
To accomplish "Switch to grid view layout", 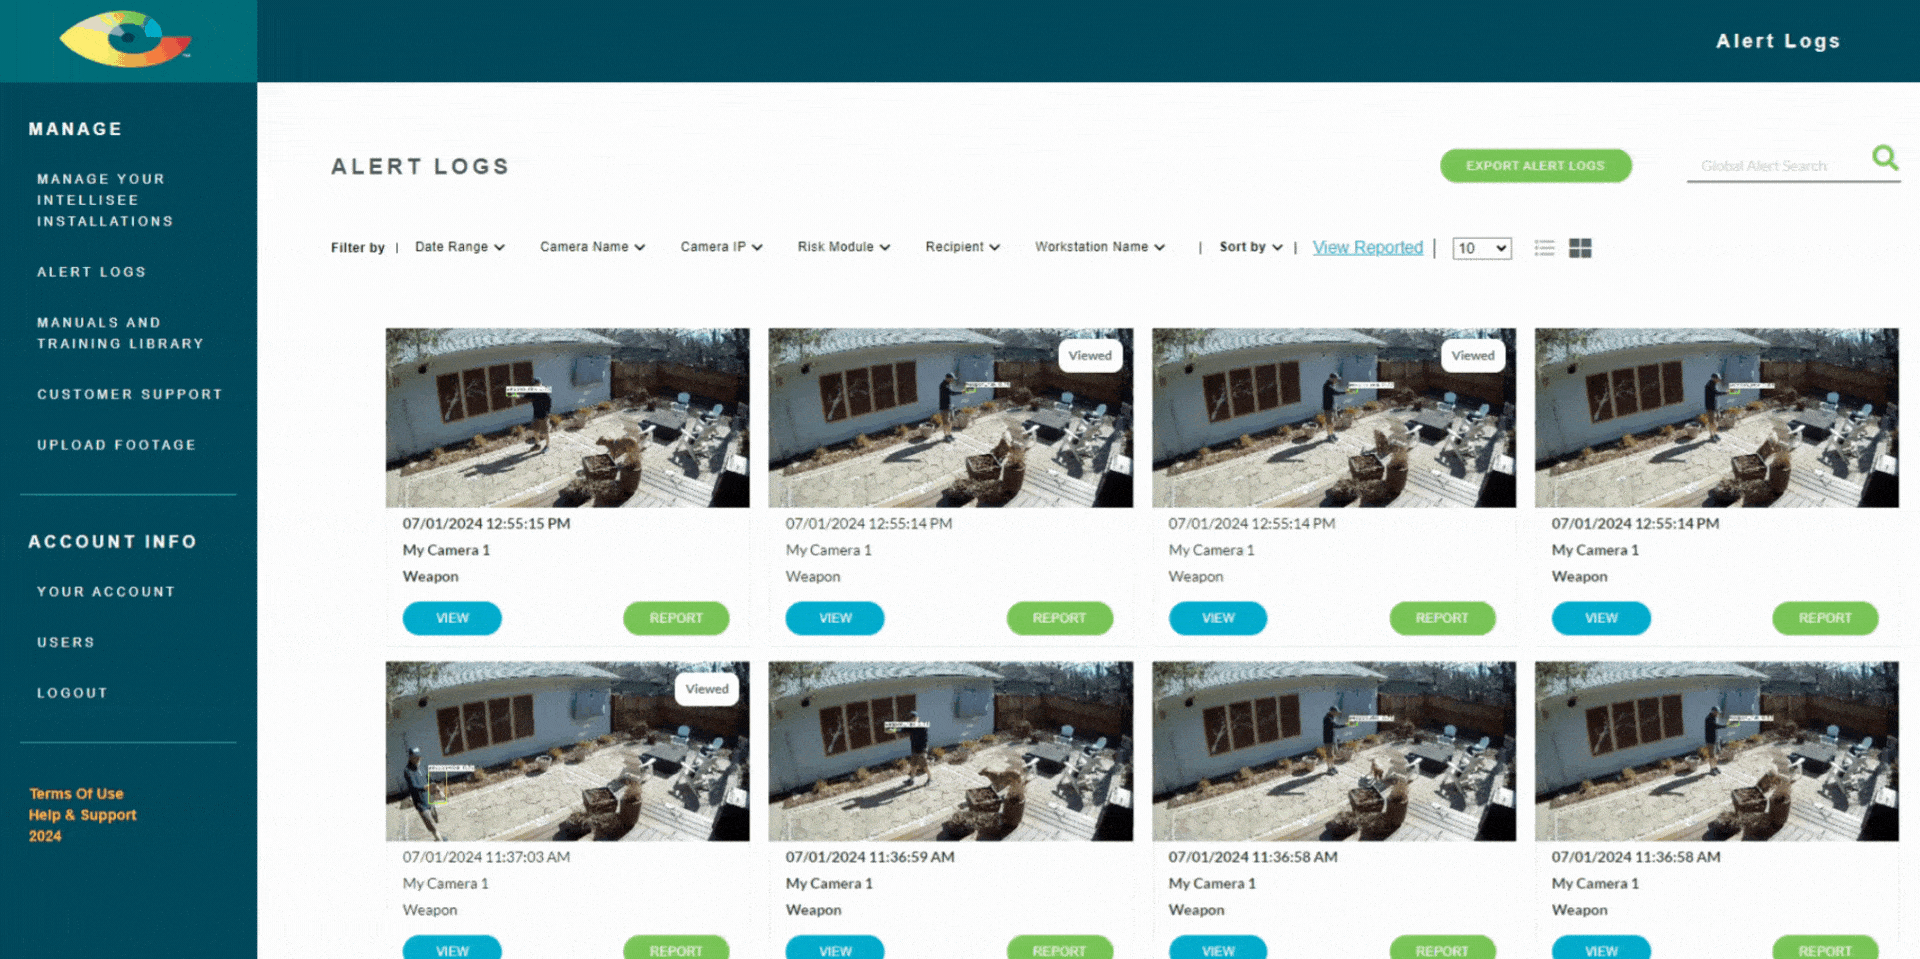I will 1580,248.
